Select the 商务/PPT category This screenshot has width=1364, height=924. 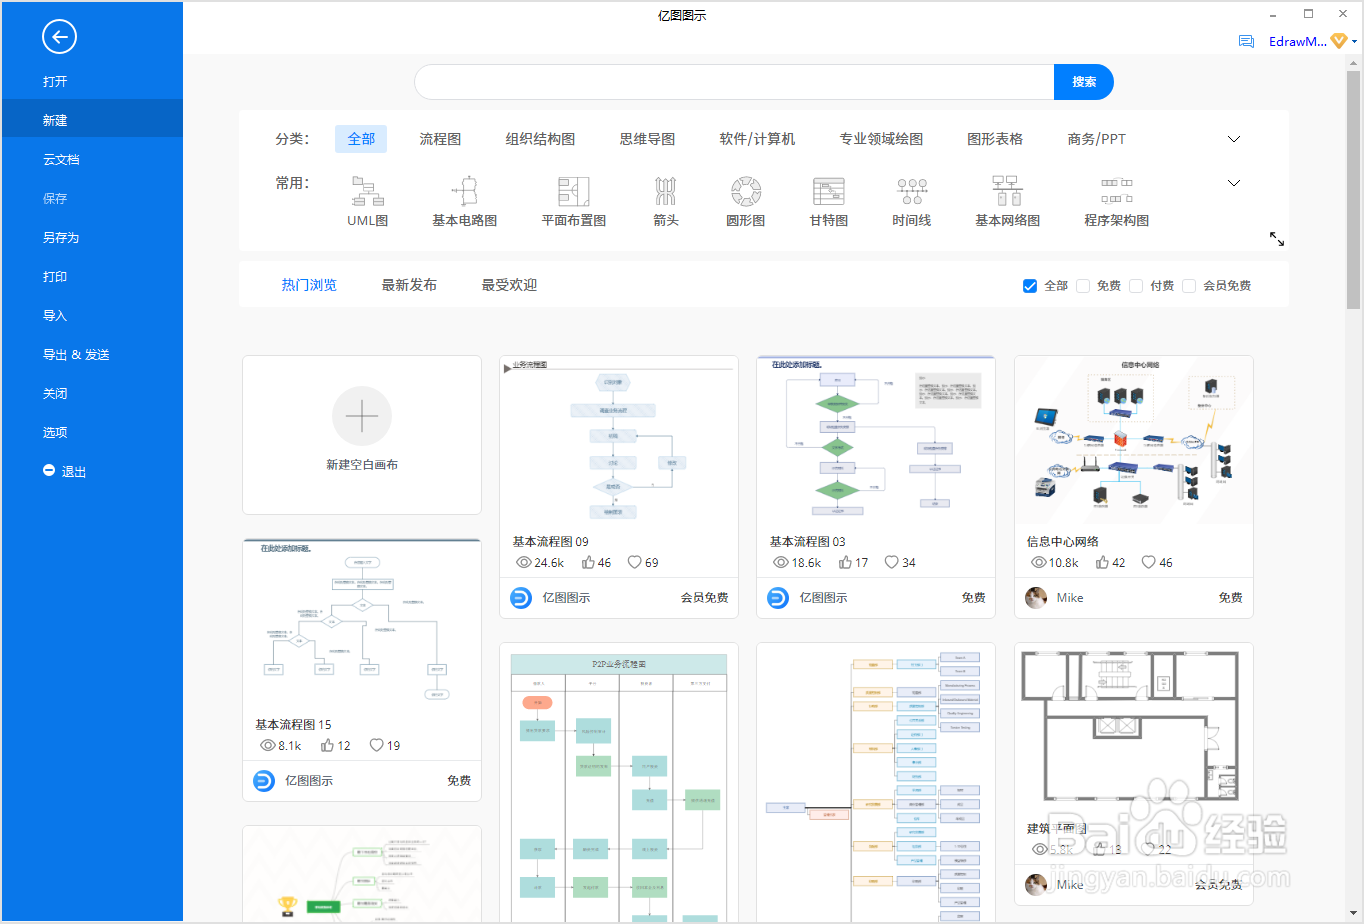[x=1096, y=139]
